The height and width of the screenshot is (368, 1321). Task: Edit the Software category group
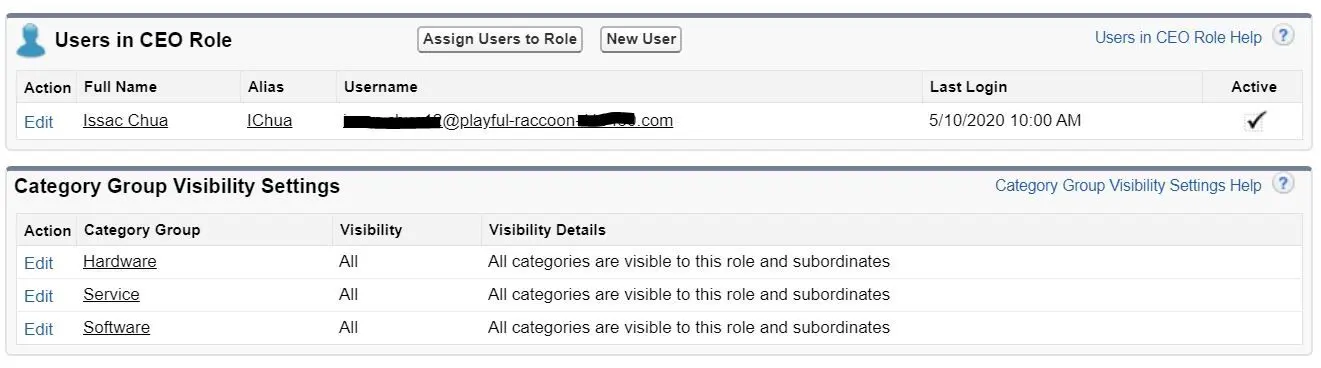coord(39,329)
